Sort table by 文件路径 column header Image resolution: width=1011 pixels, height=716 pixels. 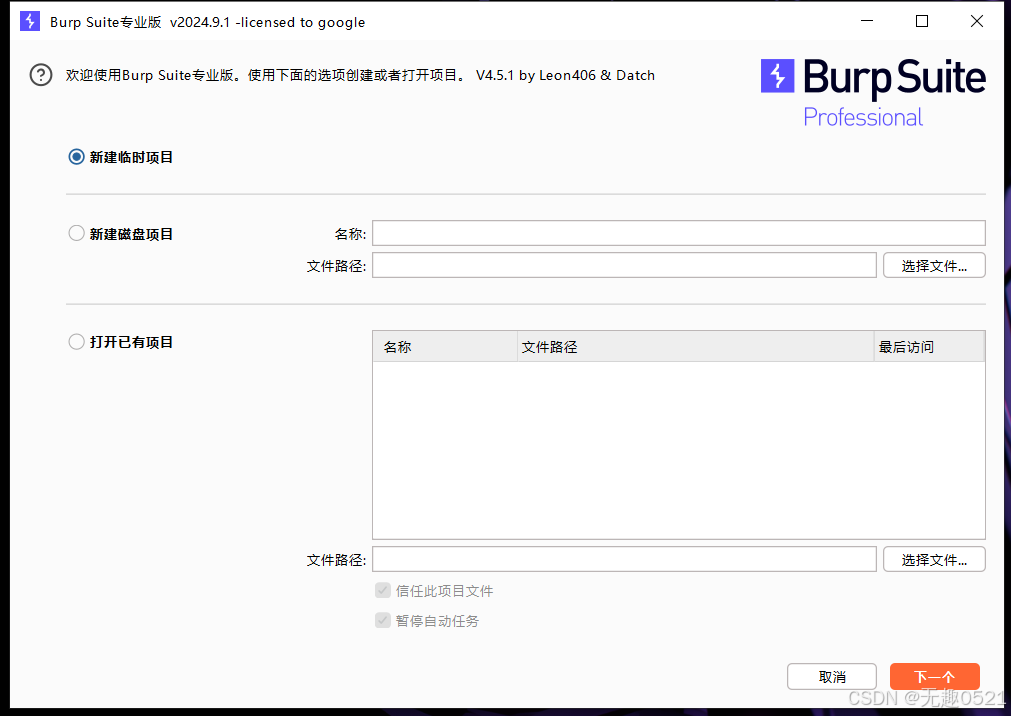[696, 347]
